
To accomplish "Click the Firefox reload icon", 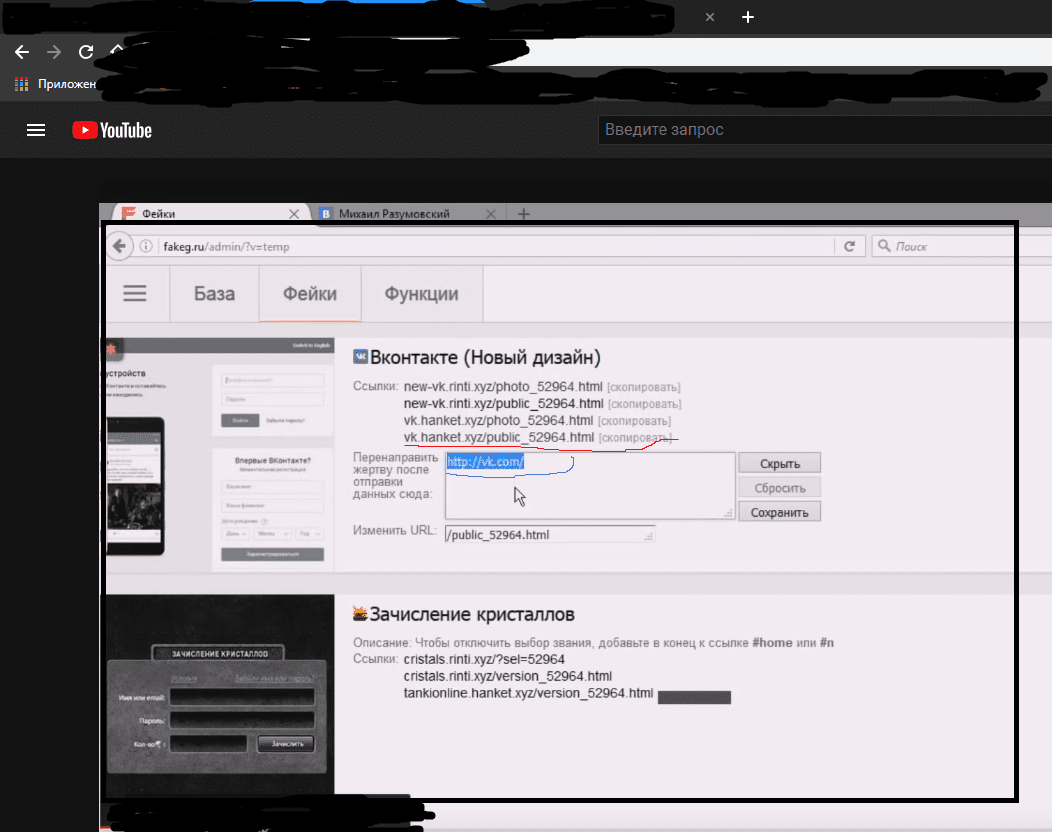I will pyautogui.click(x=849, y=246).
